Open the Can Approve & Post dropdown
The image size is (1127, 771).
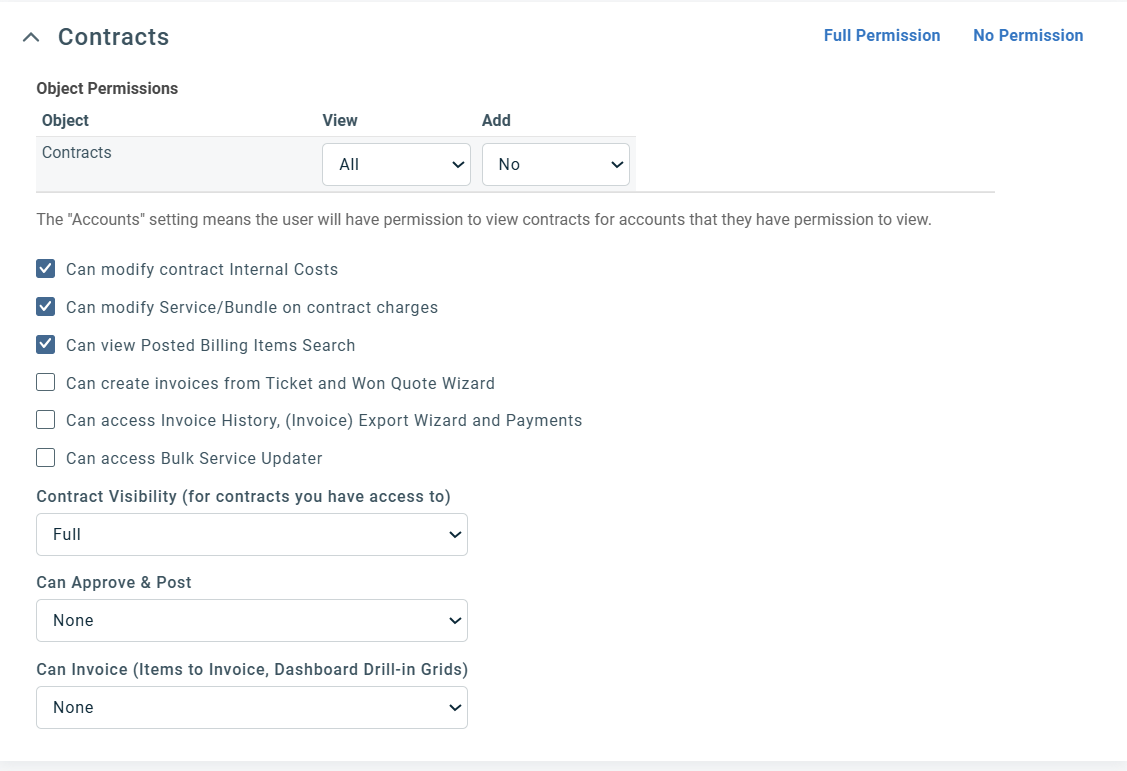[251, 620]
